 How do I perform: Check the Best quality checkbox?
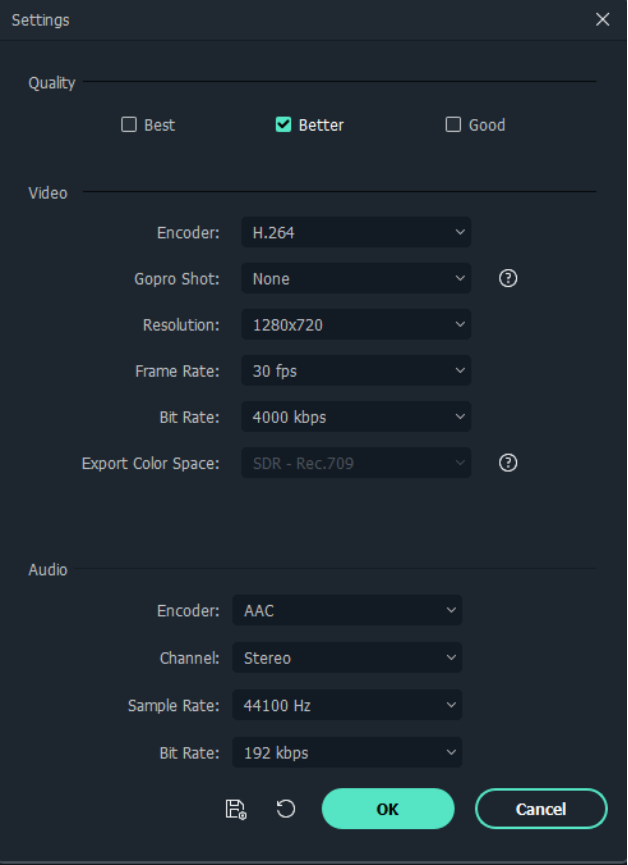[129, 125]
